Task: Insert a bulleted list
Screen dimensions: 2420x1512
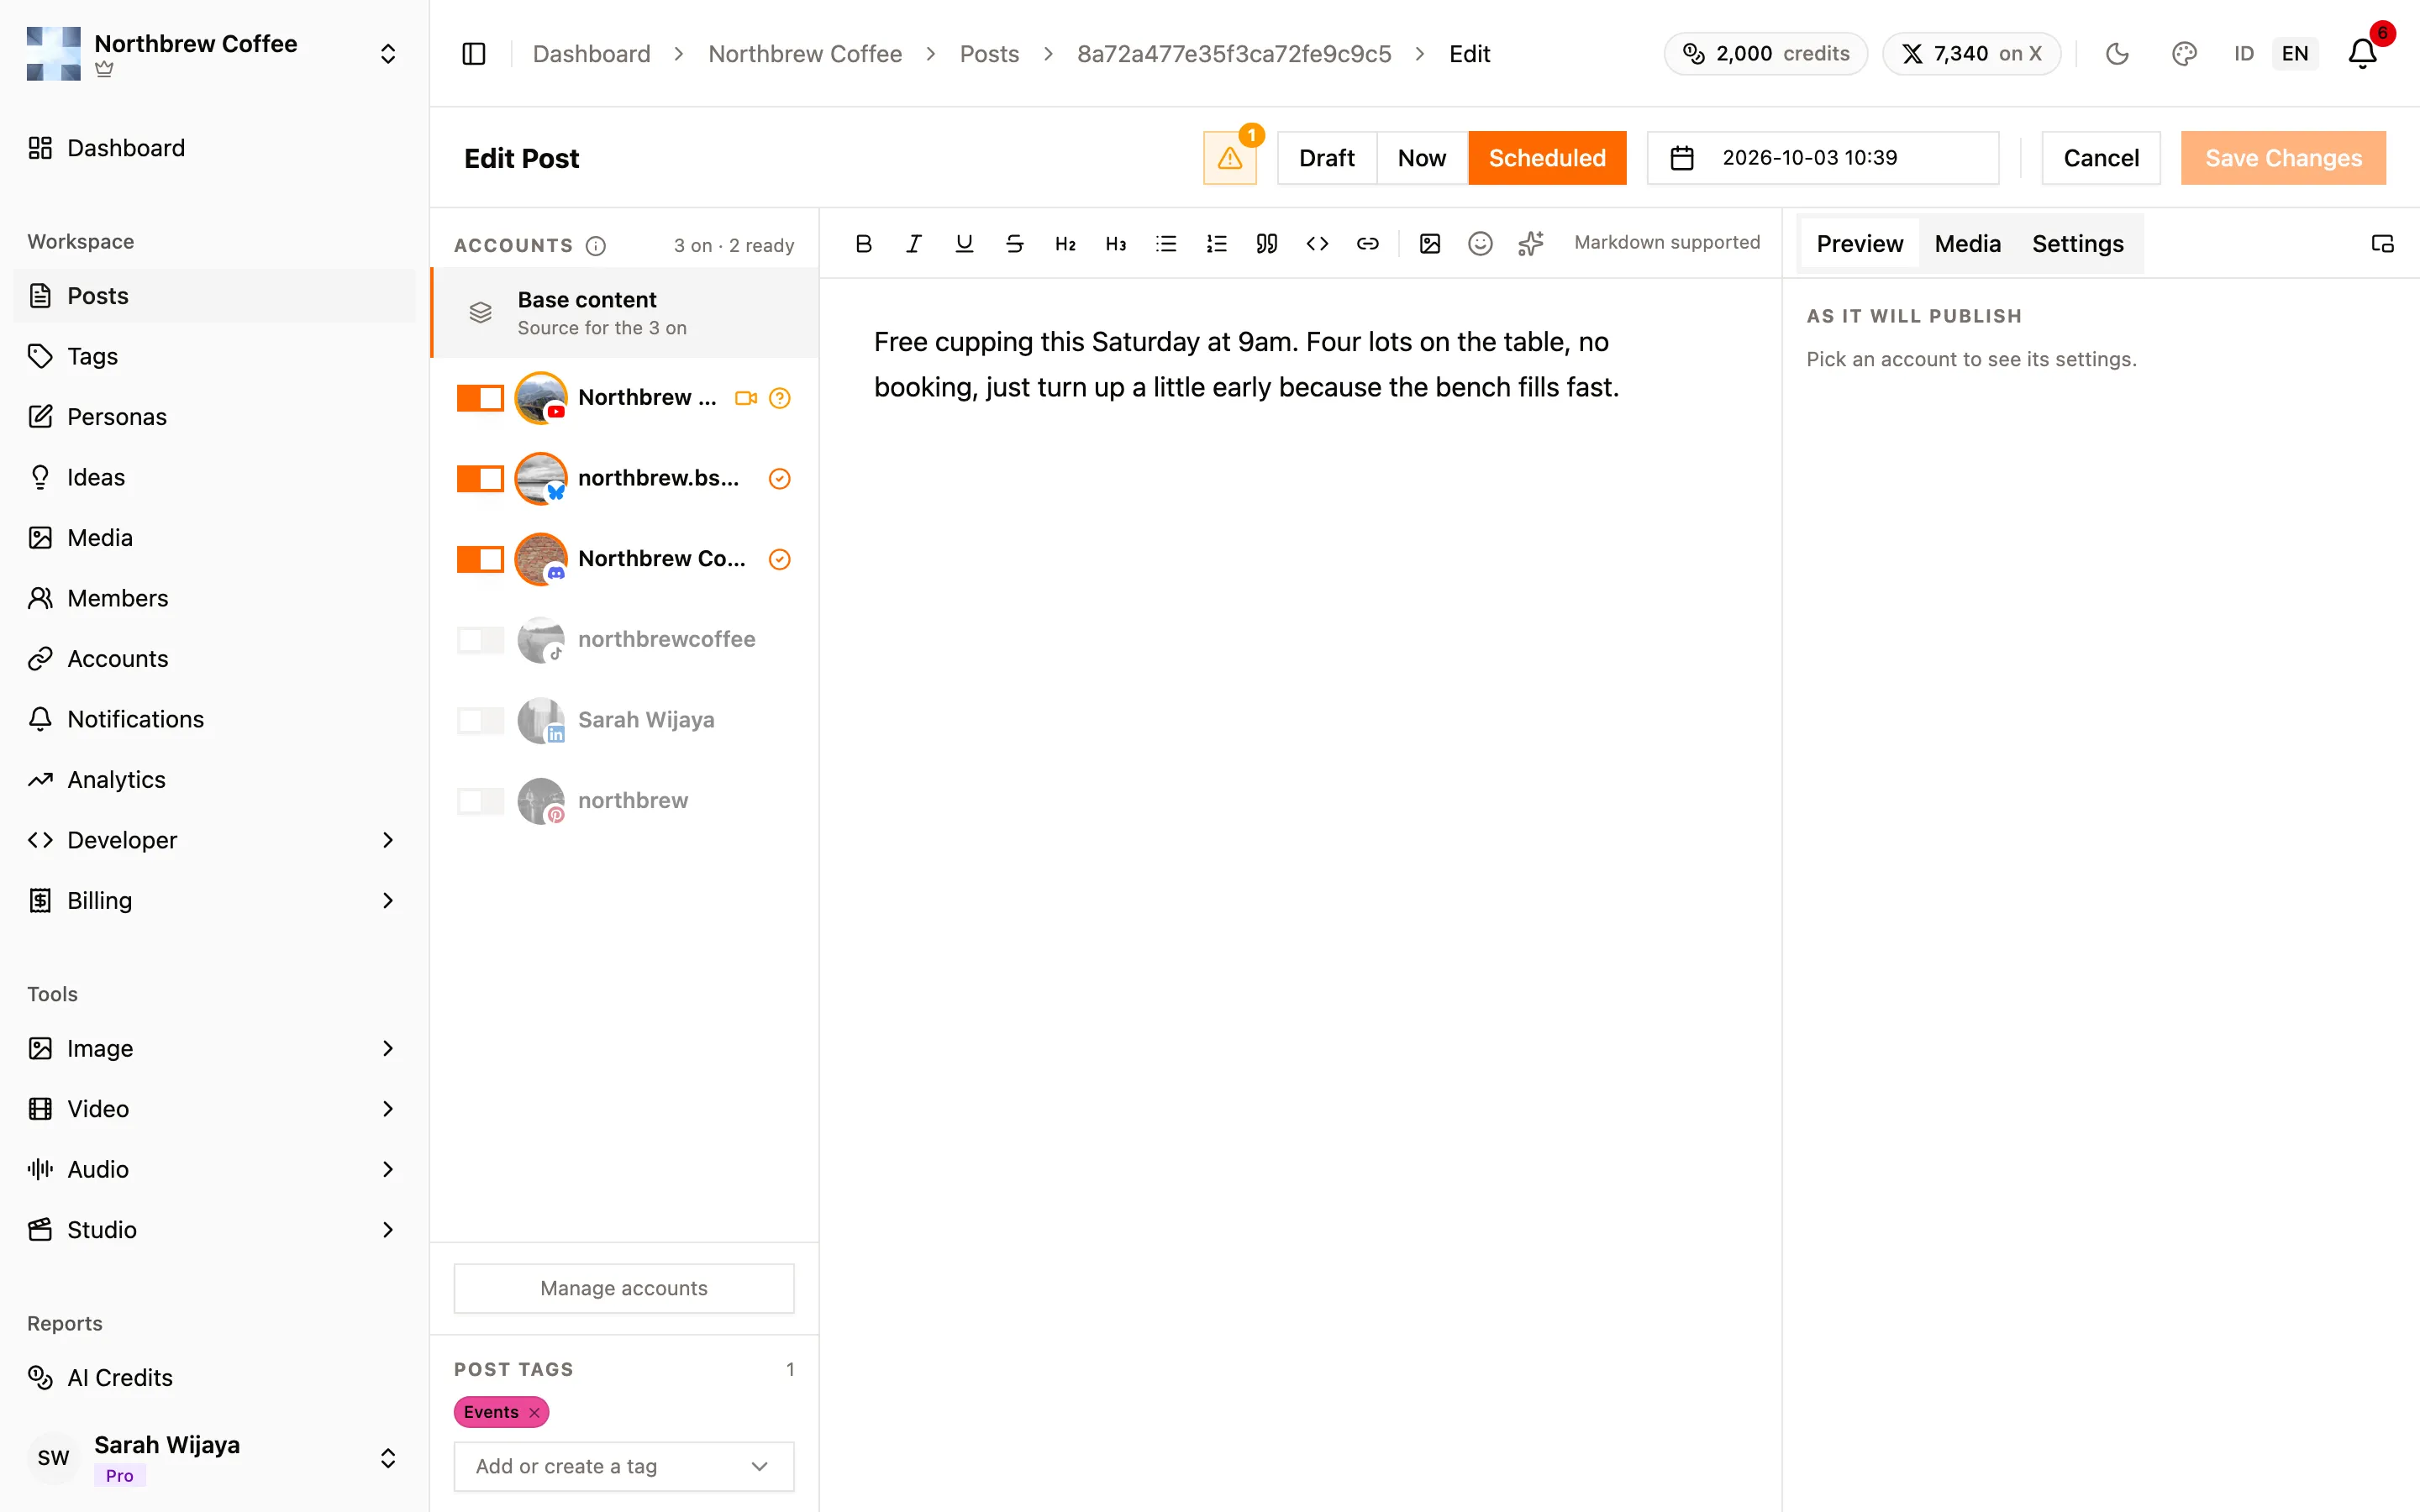Action: pos(1166,243)
